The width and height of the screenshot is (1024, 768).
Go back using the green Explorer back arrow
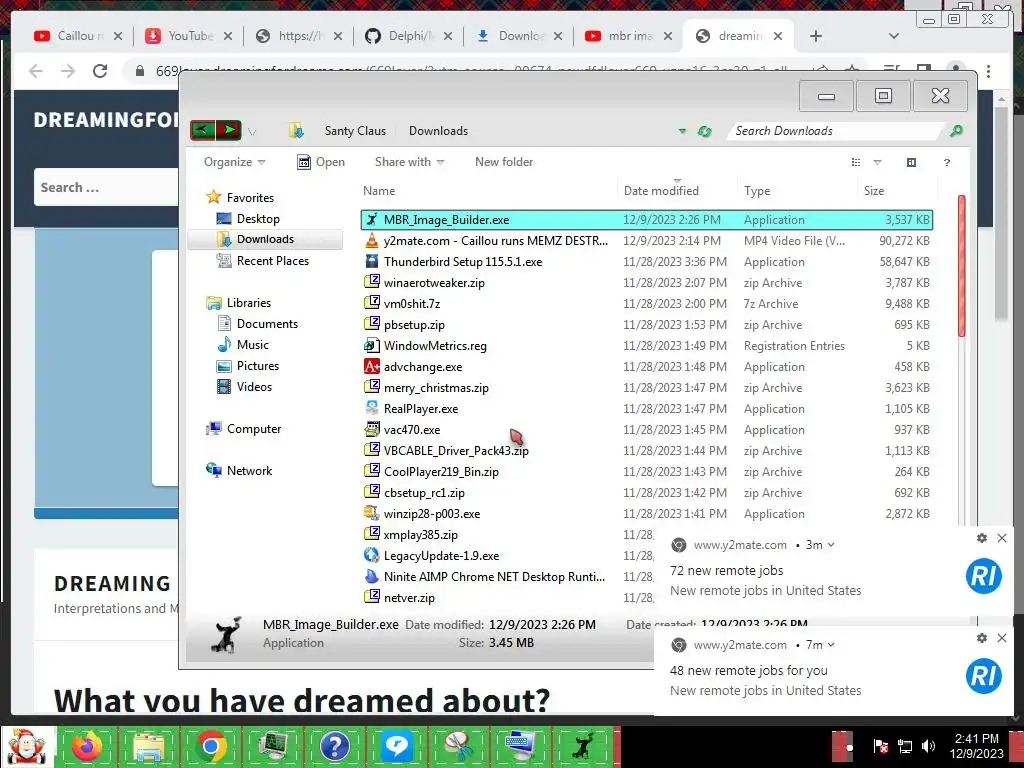[x=202, y=130]
